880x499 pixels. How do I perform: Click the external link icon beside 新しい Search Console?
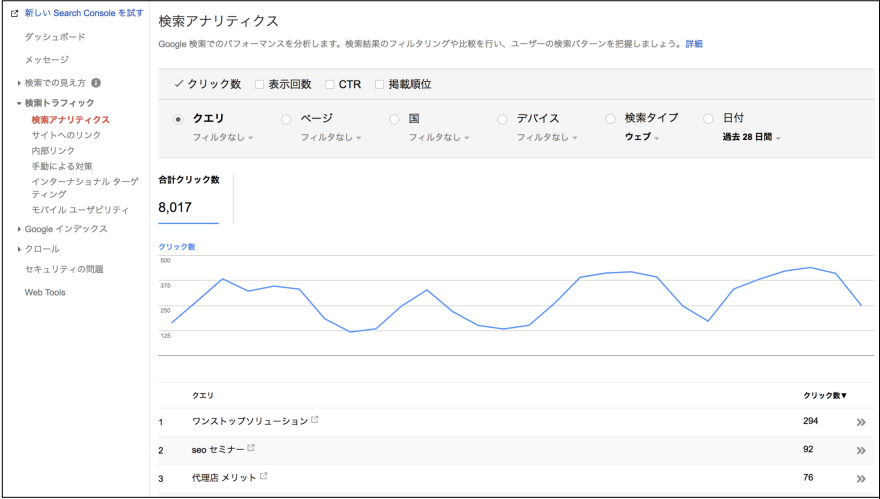coord(15,13)
